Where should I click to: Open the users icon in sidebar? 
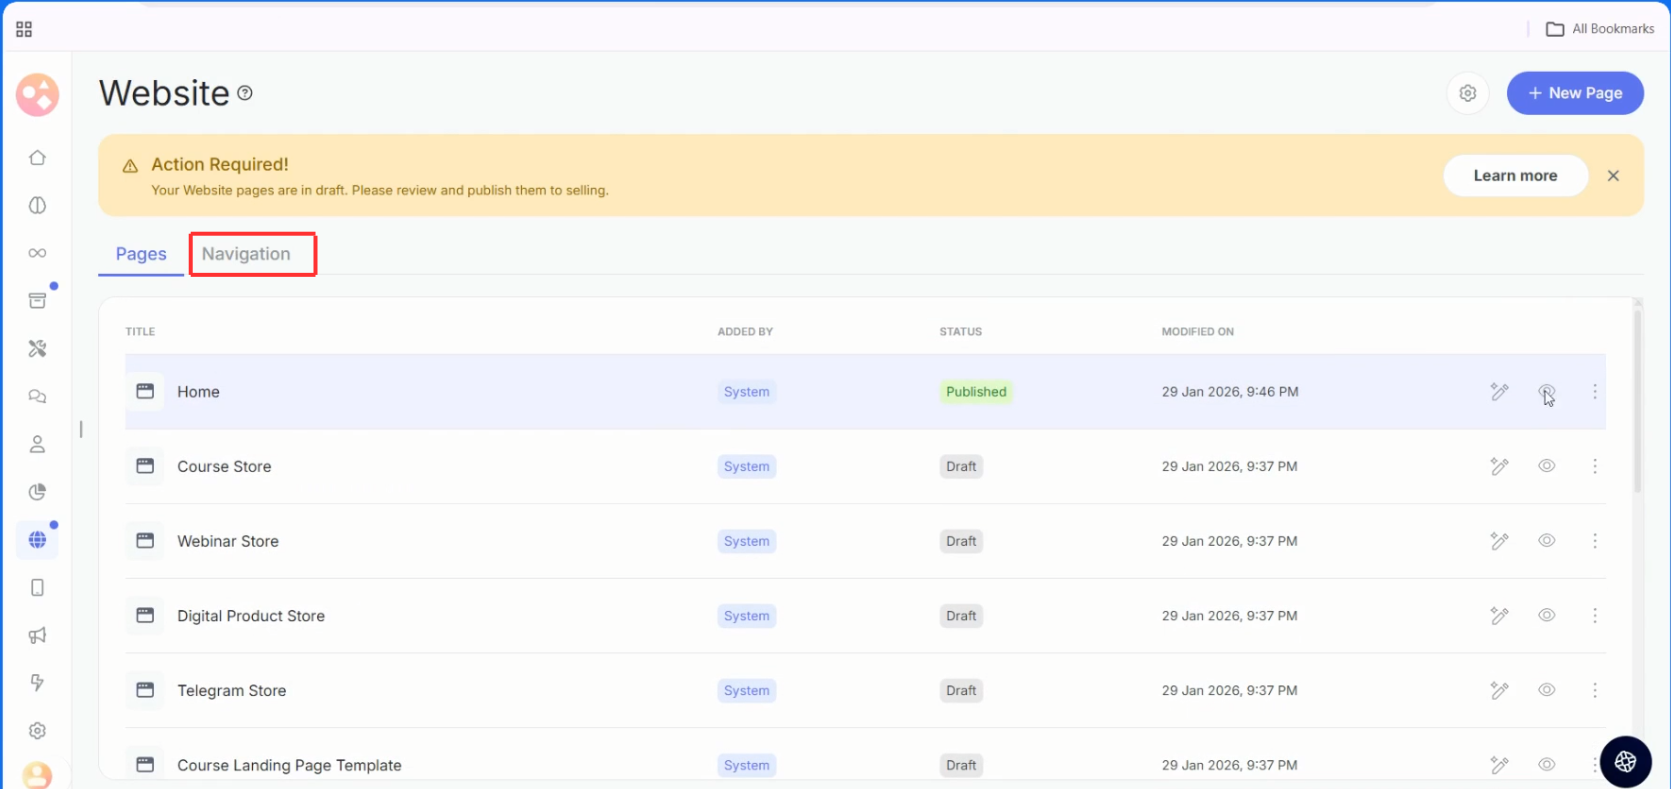(x=37, y=444)
